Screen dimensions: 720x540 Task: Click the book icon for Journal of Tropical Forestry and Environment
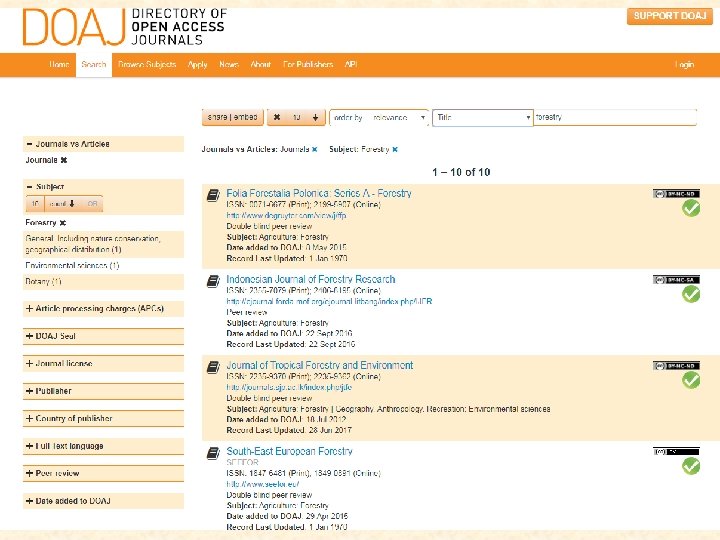(213, 367)
